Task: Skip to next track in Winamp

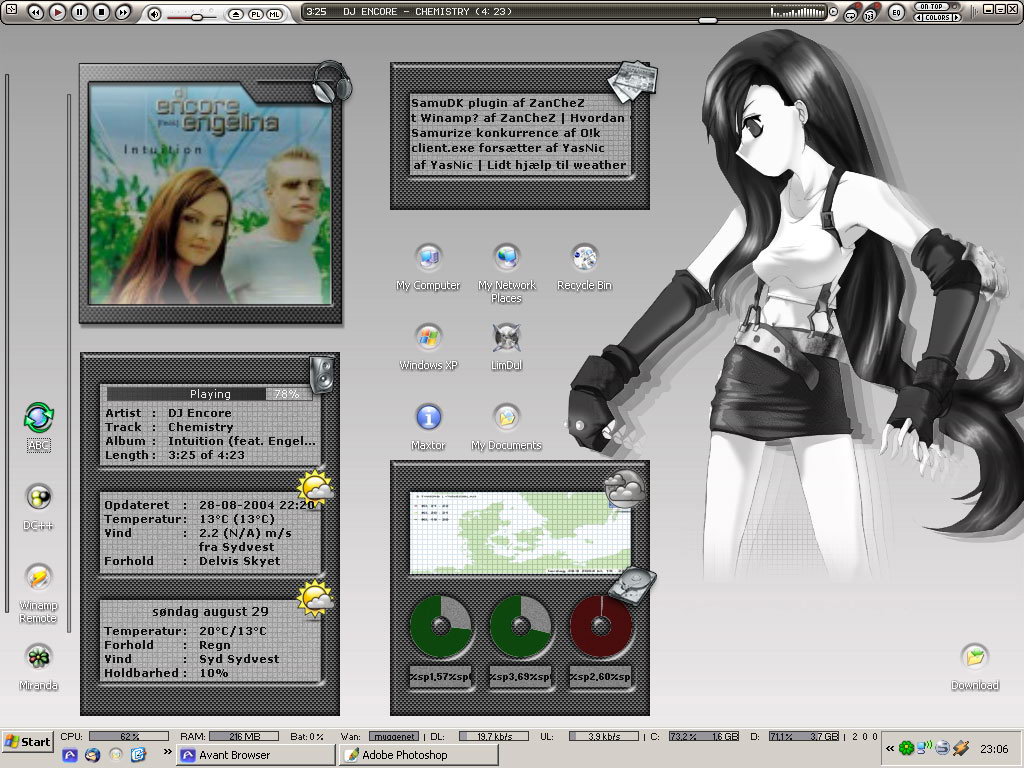Action: click(x=122, y=12)
